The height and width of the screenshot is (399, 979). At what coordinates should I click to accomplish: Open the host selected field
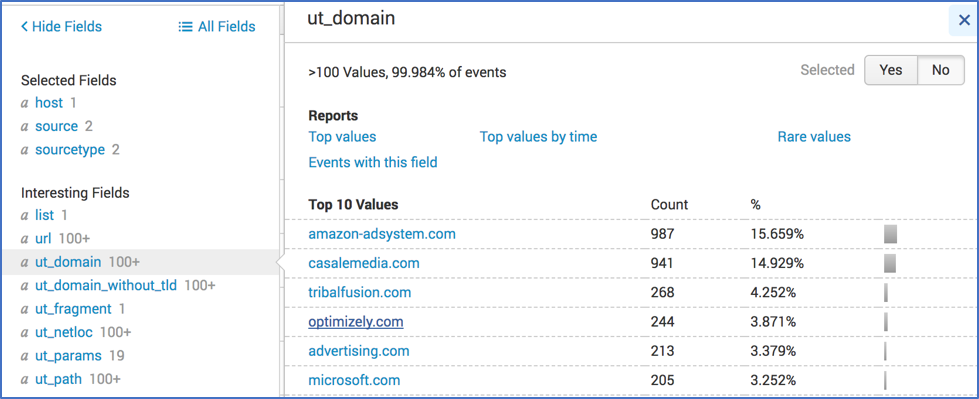pos(49,102)
